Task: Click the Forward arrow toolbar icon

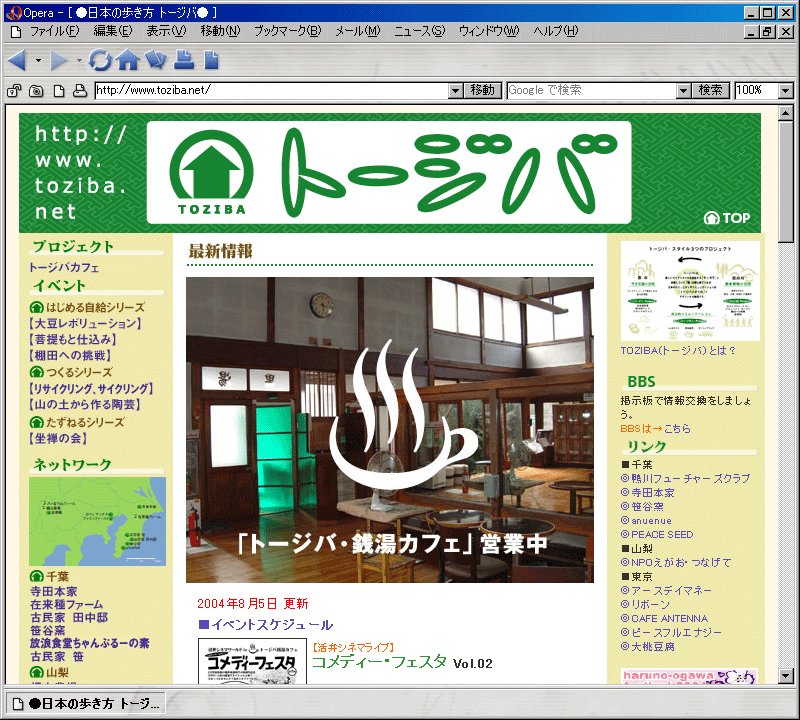Action: (x=58, y=60)
